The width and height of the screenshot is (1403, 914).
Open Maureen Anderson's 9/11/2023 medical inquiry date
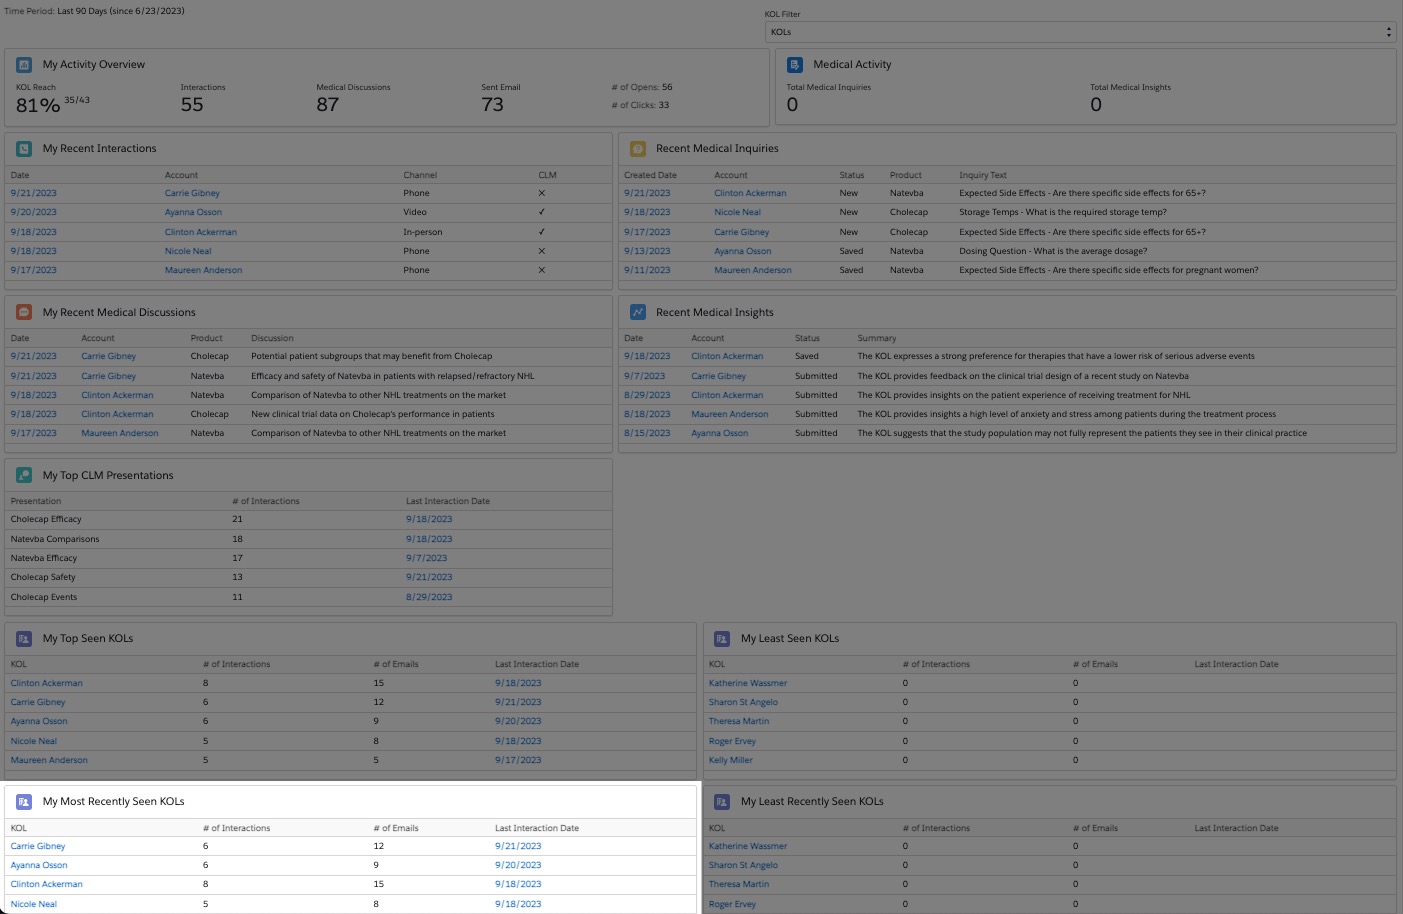click(647, 270)
